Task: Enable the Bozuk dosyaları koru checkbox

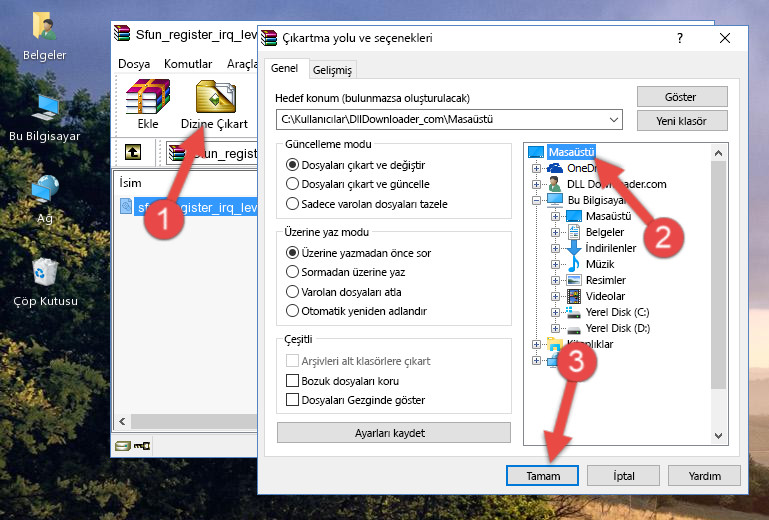Action: 293,381
